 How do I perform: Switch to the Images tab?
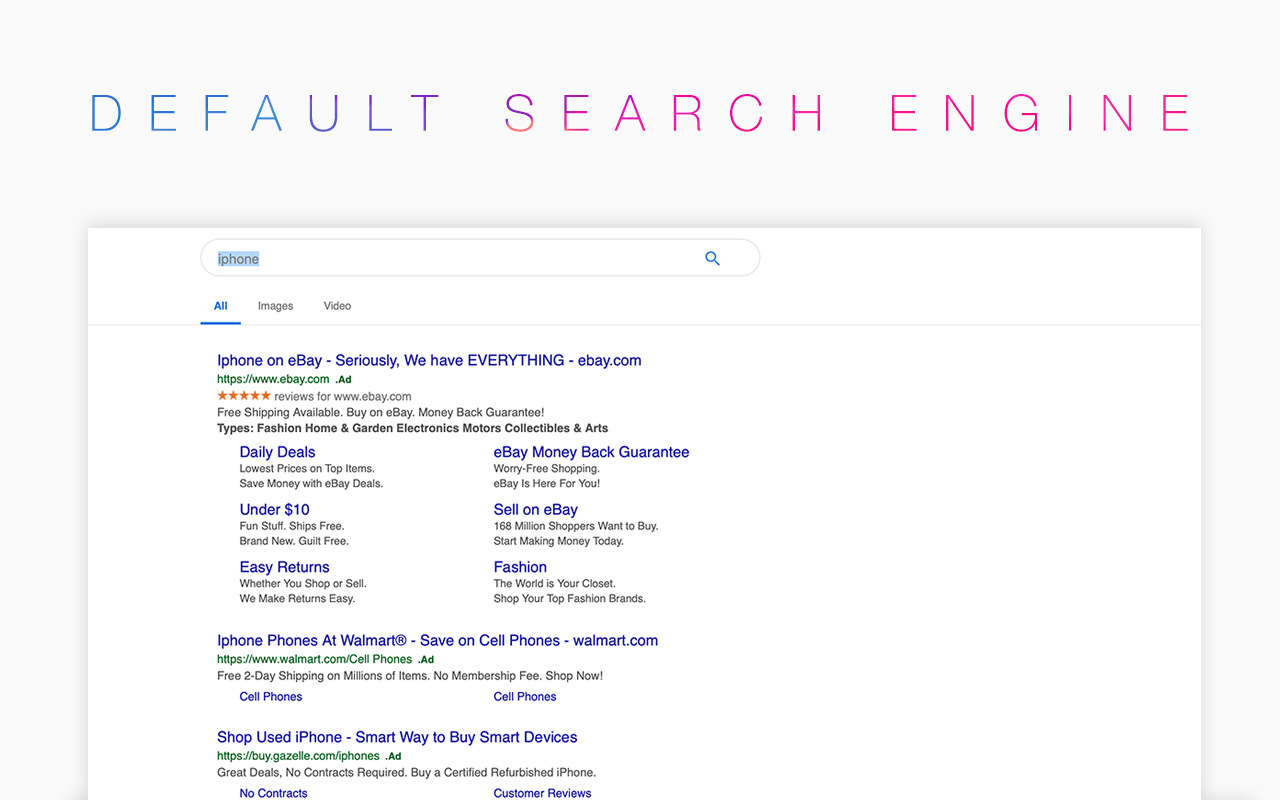coord(275,306)
